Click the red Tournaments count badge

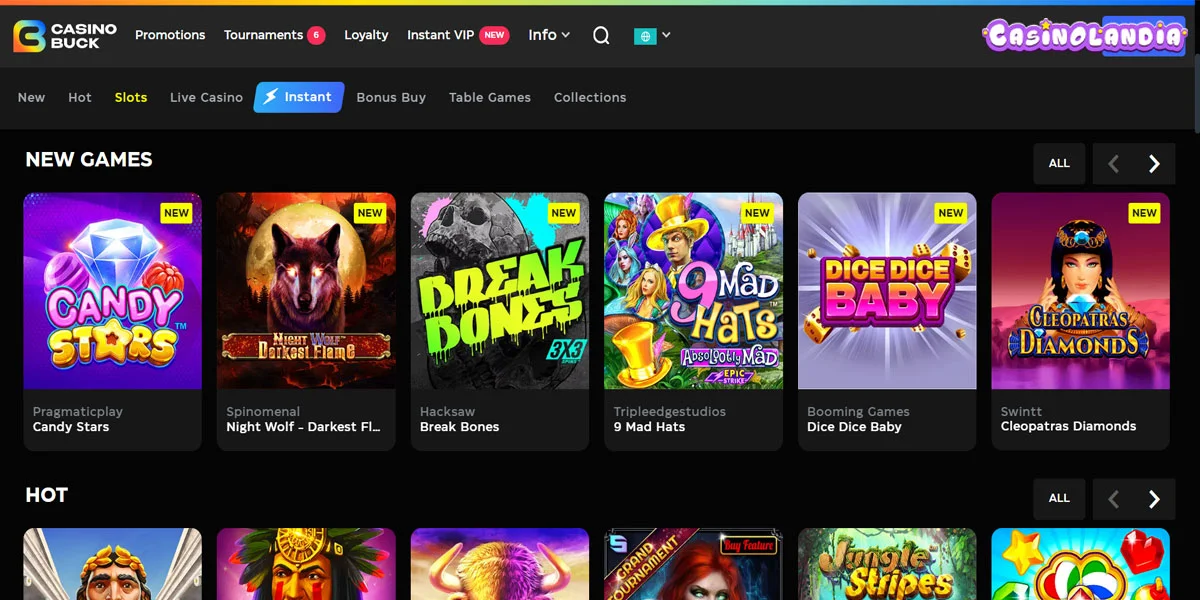(316, 35)
